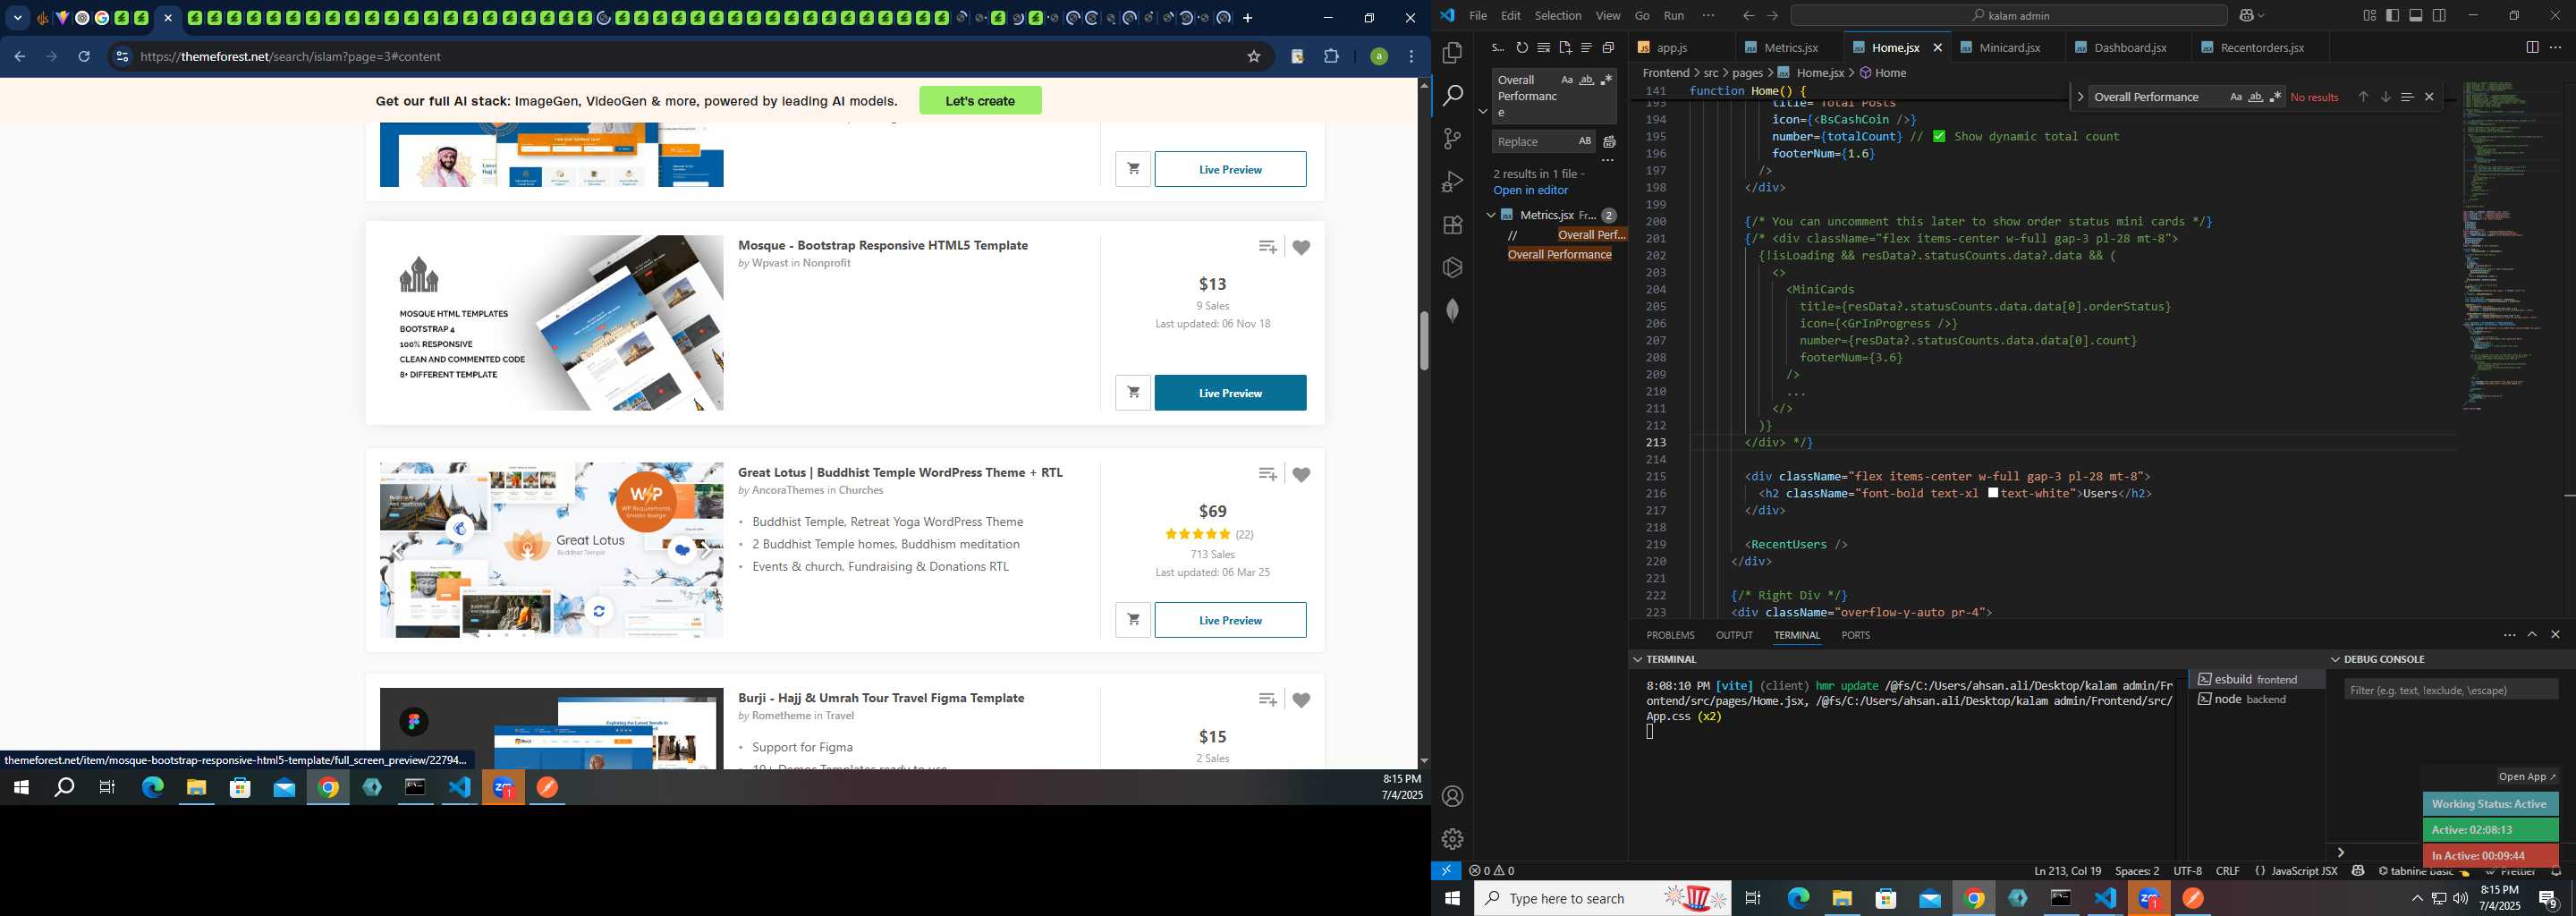Switch to the PROBLEMS panel tab
The width and height of the screenshot is (2576, 916).
pos(1670,635)
